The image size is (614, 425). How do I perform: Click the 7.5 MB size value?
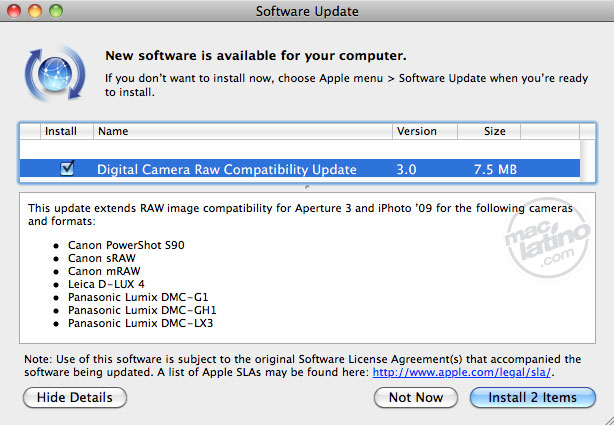coord(495,169)
